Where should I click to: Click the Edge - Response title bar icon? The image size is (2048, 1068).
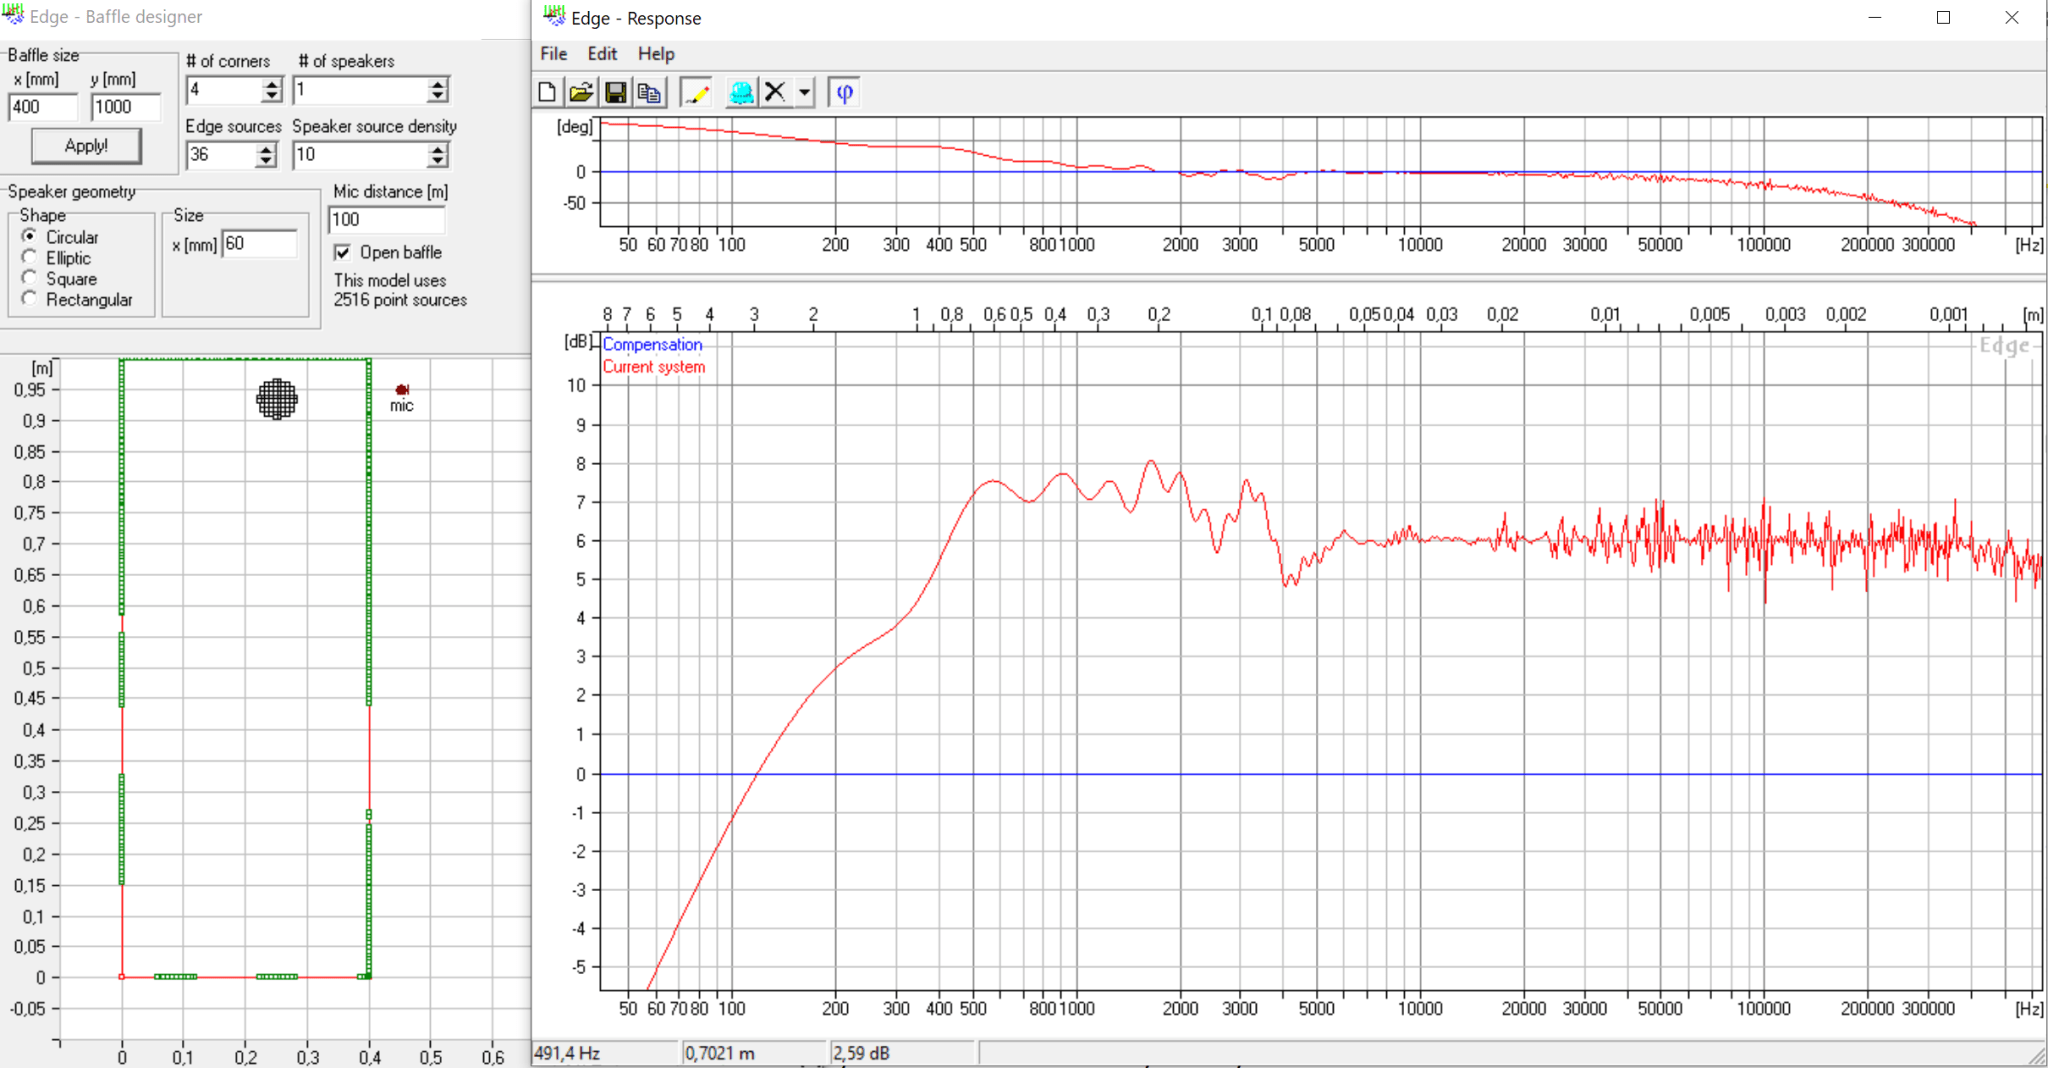554,17
